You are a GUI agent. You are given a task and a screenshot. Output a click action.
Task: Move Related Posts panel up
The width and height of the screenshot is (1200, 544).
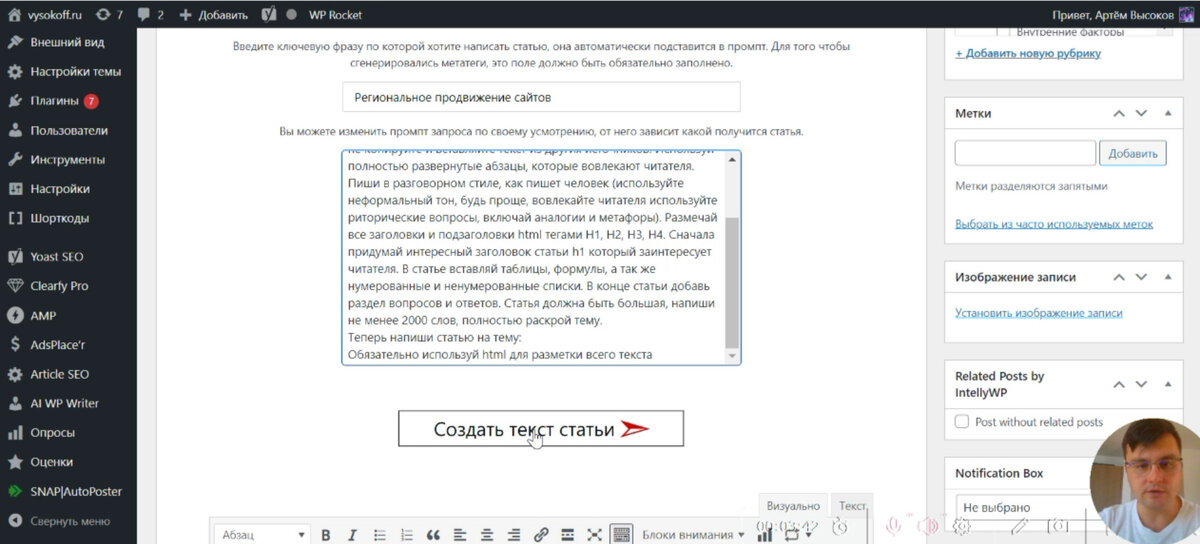pos(1120,384)
